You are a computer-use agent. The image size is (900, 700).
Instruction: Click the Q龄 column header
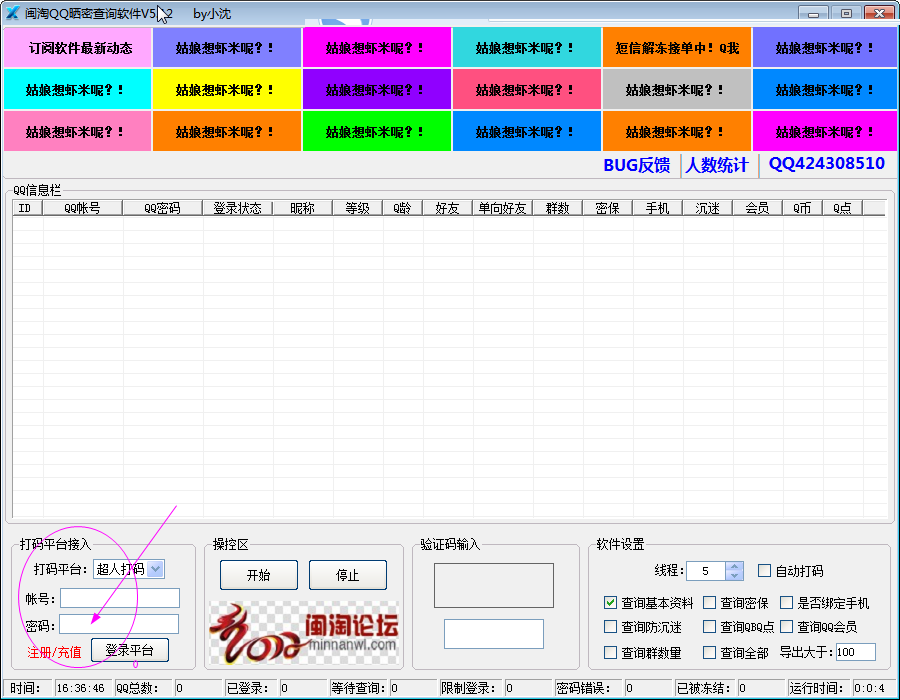403,208
